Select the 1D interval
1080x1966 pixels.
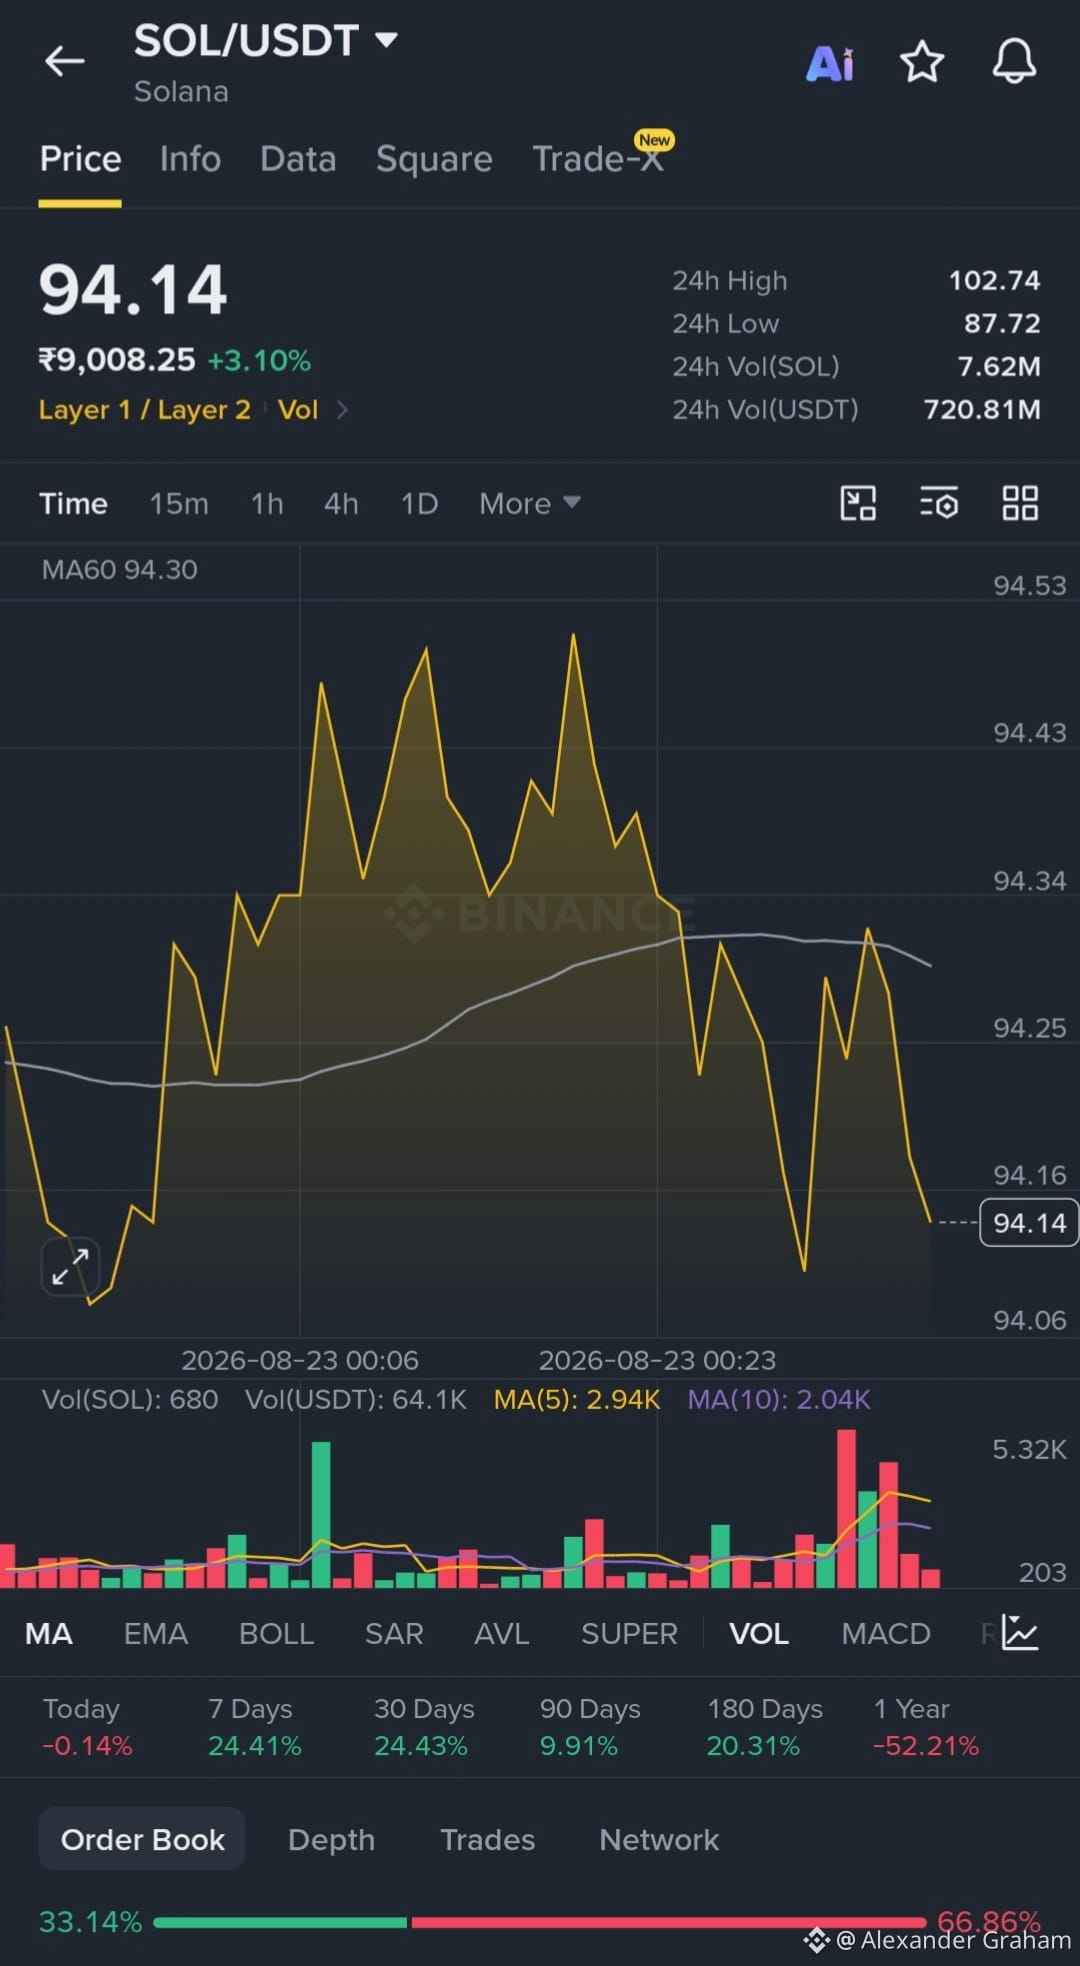coord(419,503)
